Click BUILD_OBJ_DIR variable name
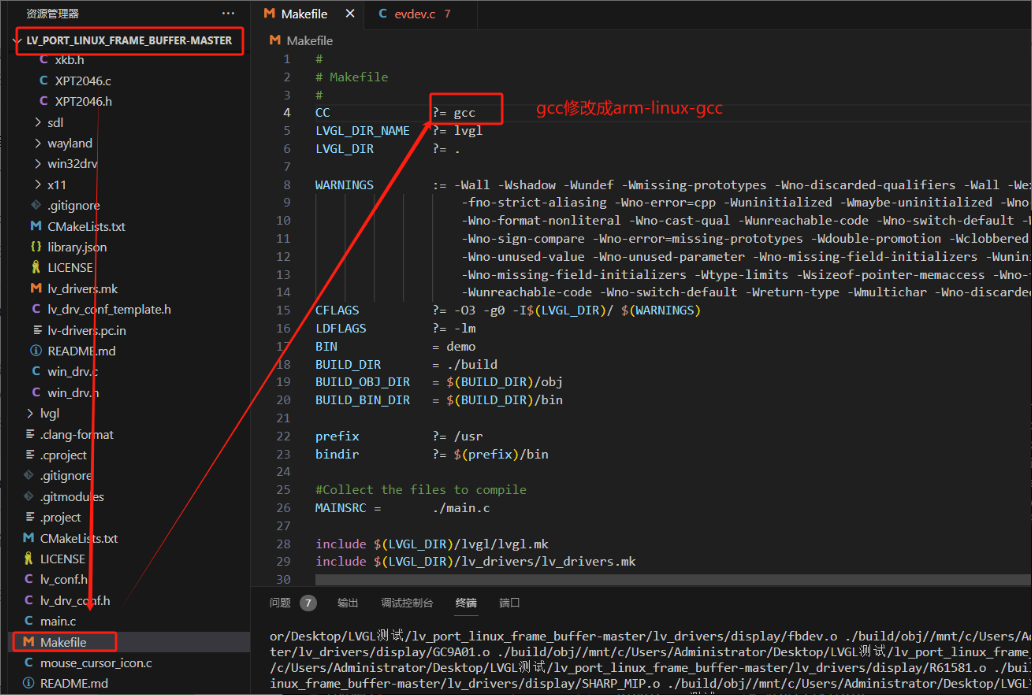 (362, 382)
